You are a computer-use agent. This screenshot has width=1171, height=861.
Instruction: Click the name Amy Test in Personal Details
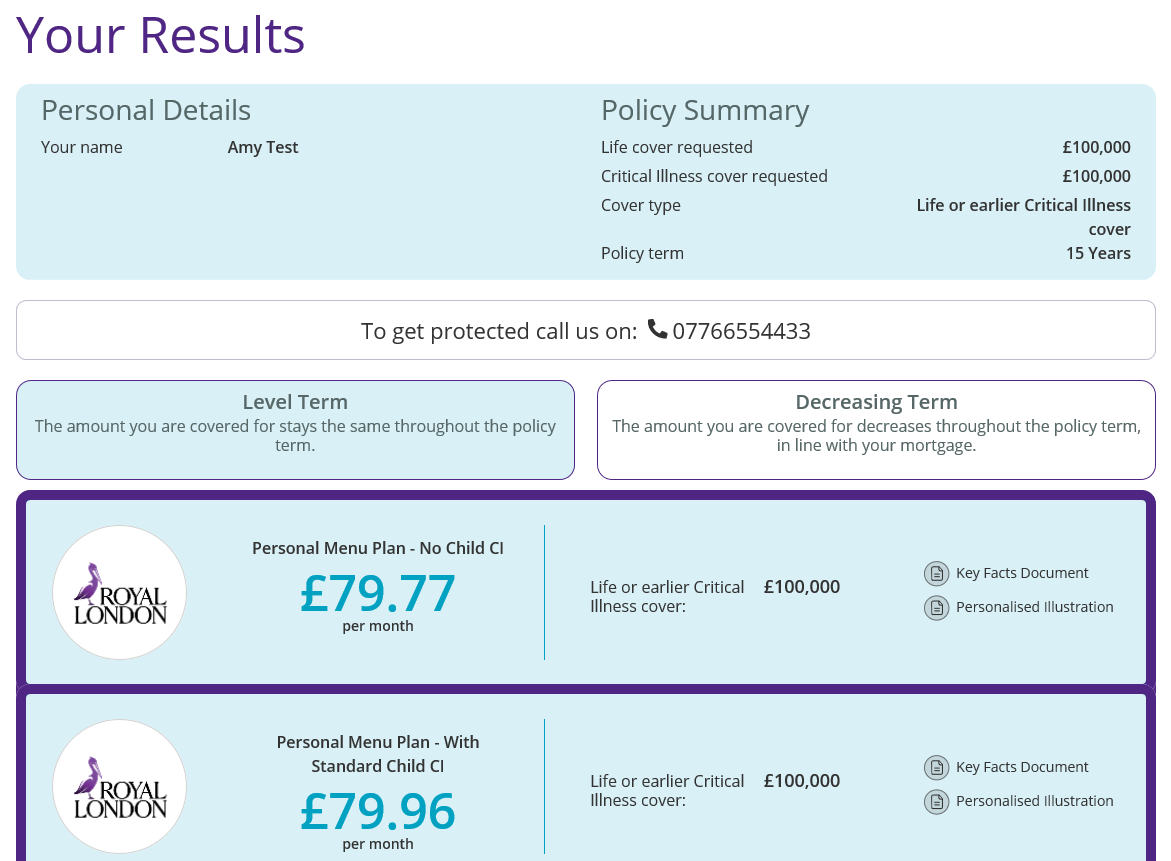263,147
